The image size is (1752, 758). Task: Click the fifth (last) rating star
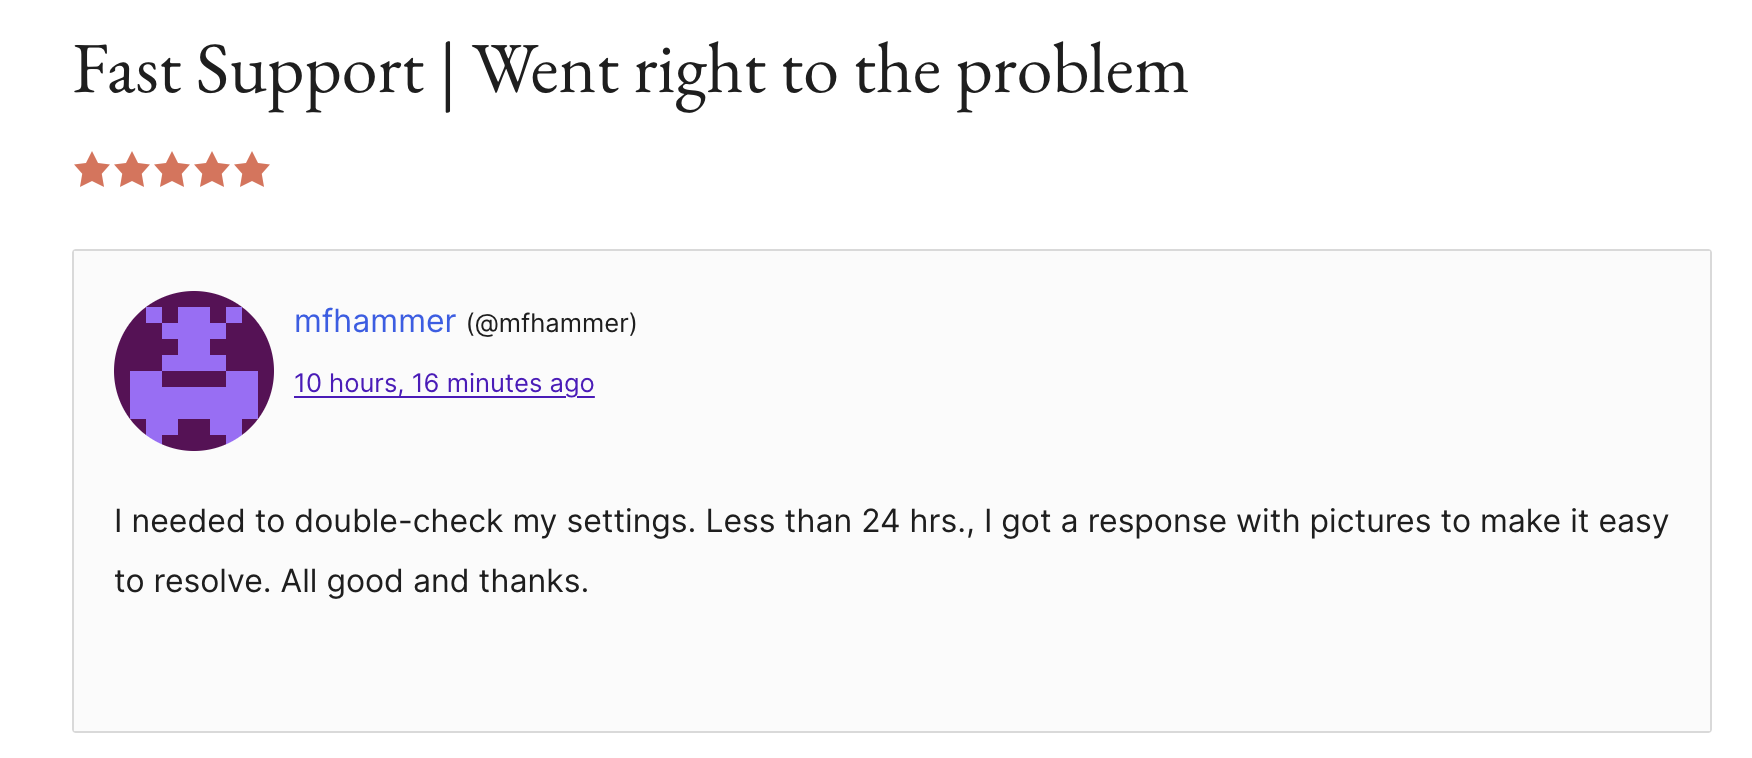(x=252, y=170)
